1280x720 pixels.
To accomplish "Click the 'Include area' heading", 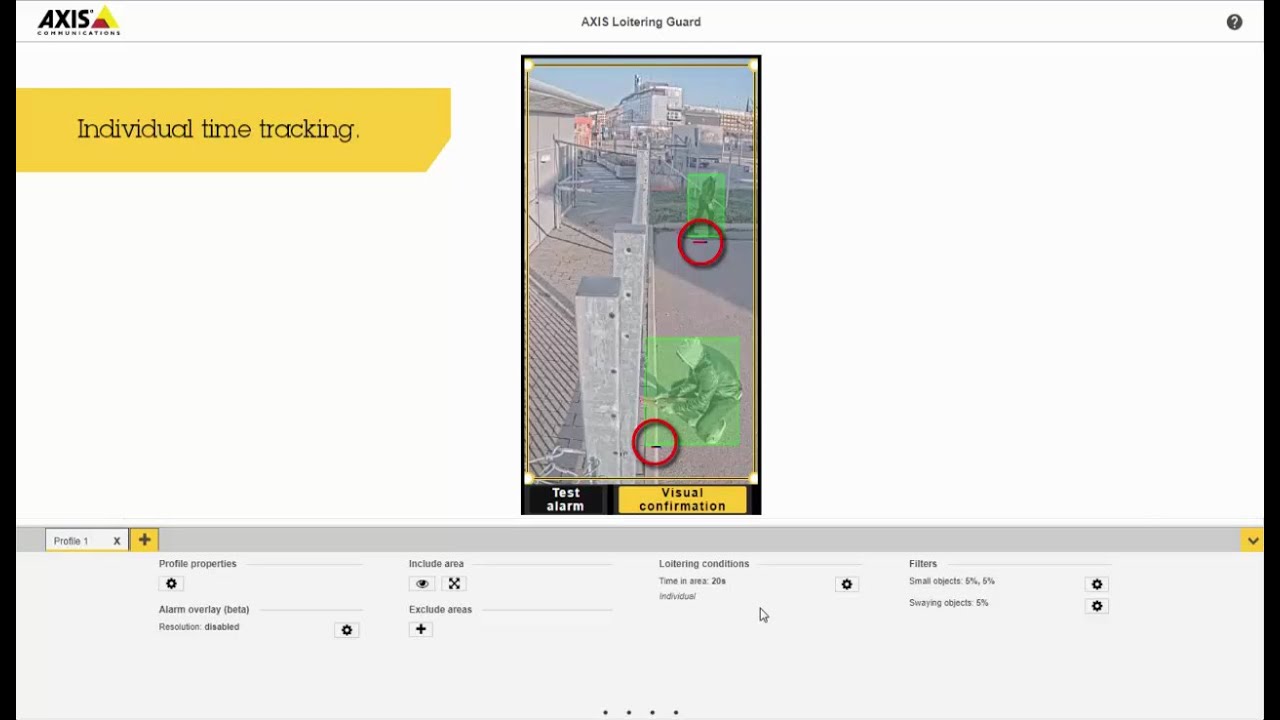I will click(x=436, y=564).
